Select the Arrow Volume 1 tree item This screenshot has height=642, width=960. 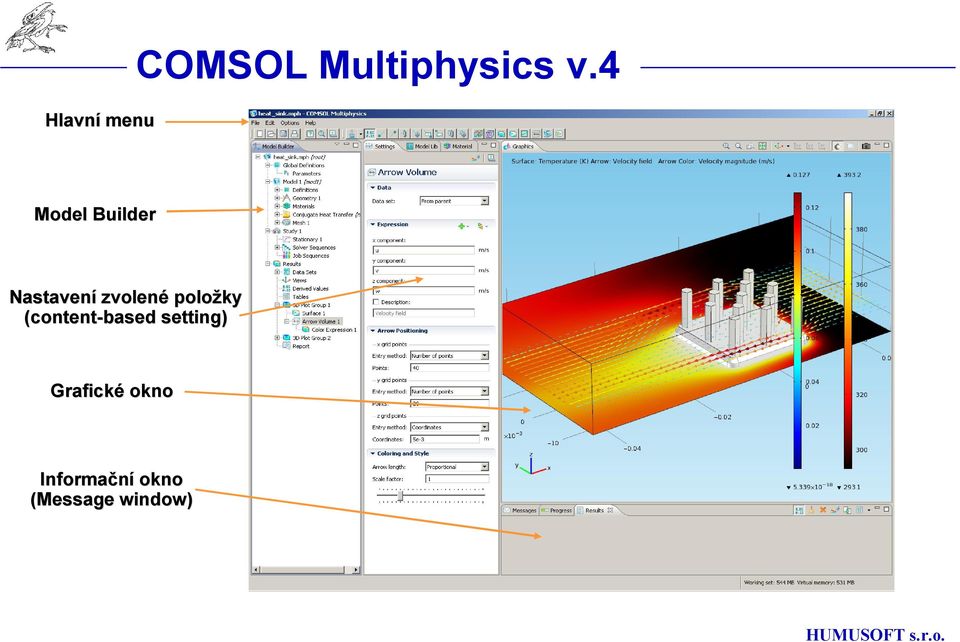(321, 321)
